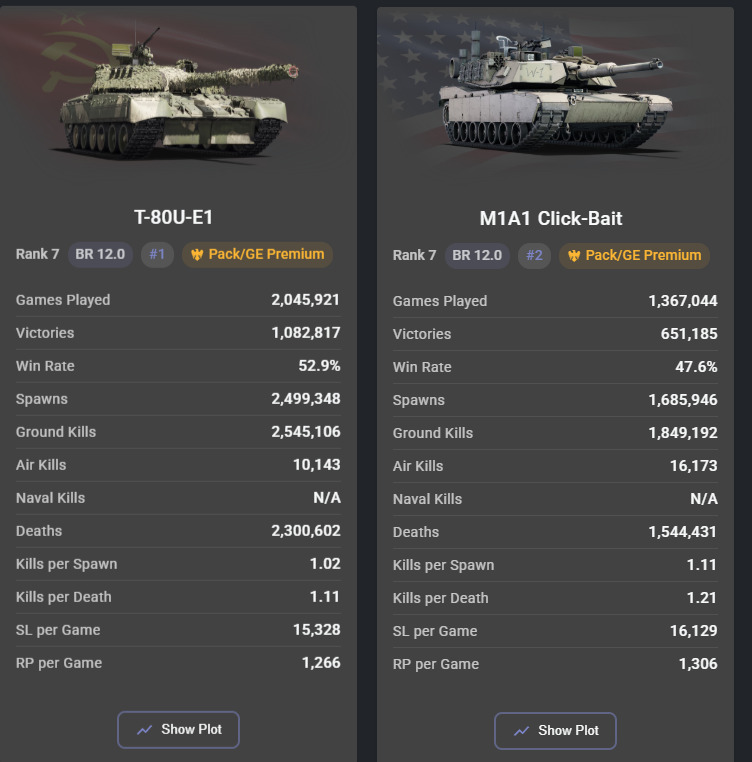
Task: Show plot for the T-80U-E1
Action: click(x=178, y=730)
